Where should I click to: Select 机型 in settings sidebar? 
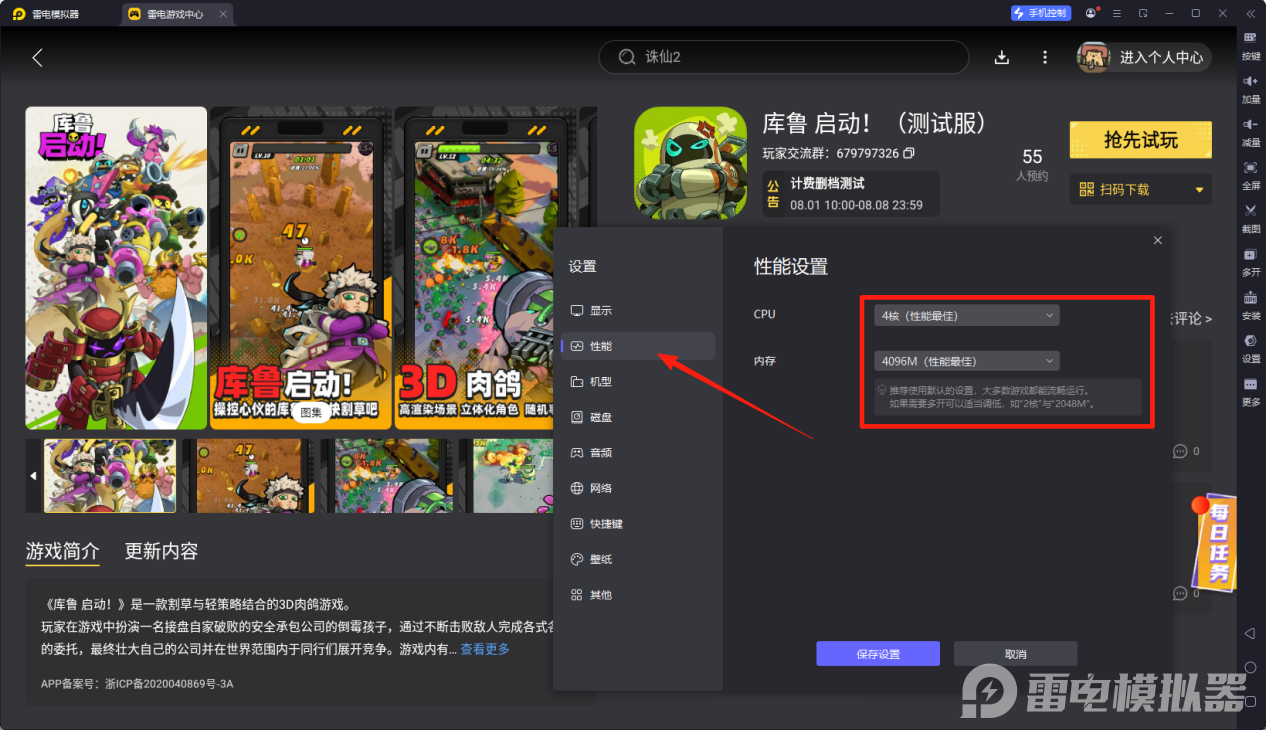click(x=638, y=382)
